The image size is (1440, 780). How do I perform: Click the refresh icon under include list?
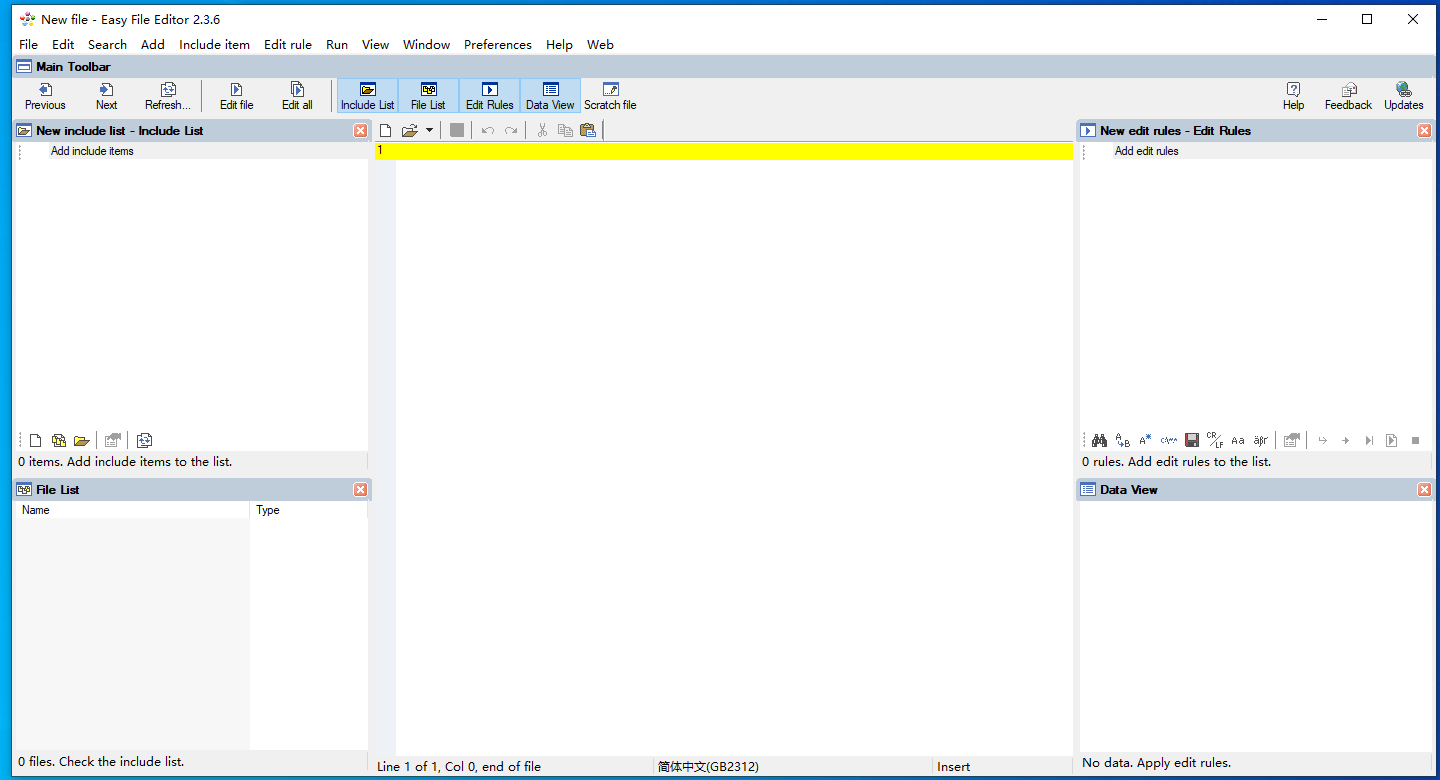click(145, 440)
